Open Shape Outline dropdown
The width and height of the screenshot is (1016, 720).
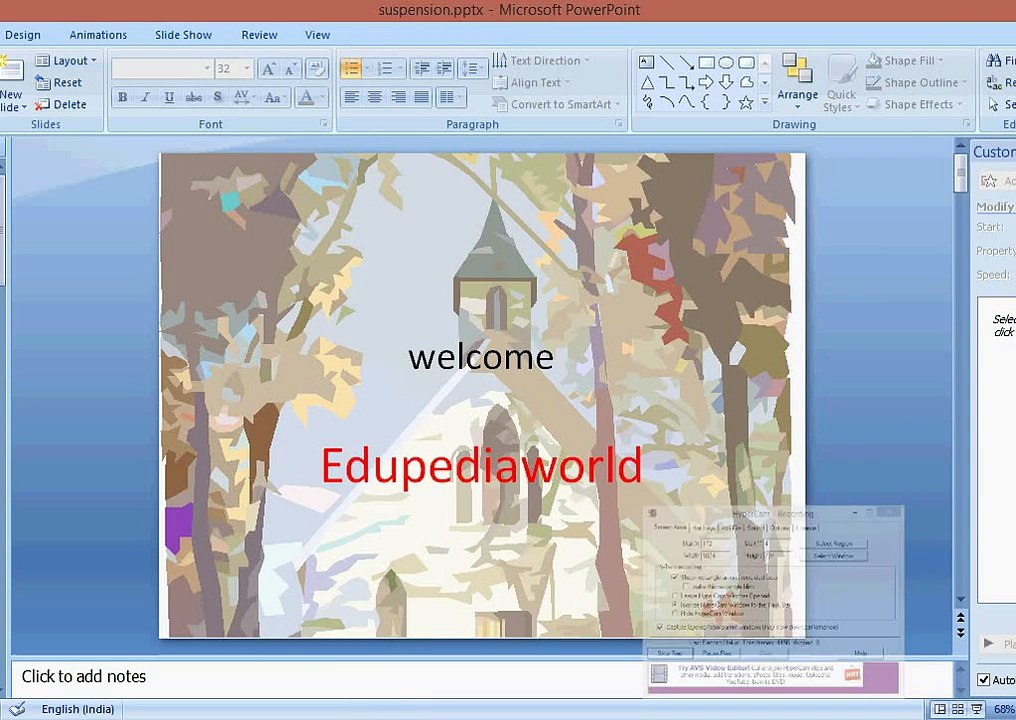(x=916, y=82)
